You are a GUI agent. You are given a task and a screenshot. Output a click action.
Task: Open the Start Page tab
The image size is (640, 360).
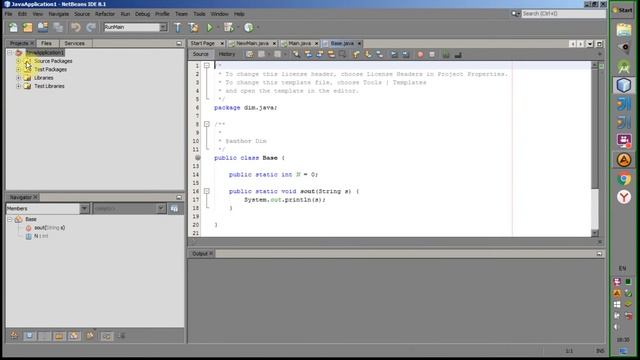pyautogui.click(x=202, y=43)
